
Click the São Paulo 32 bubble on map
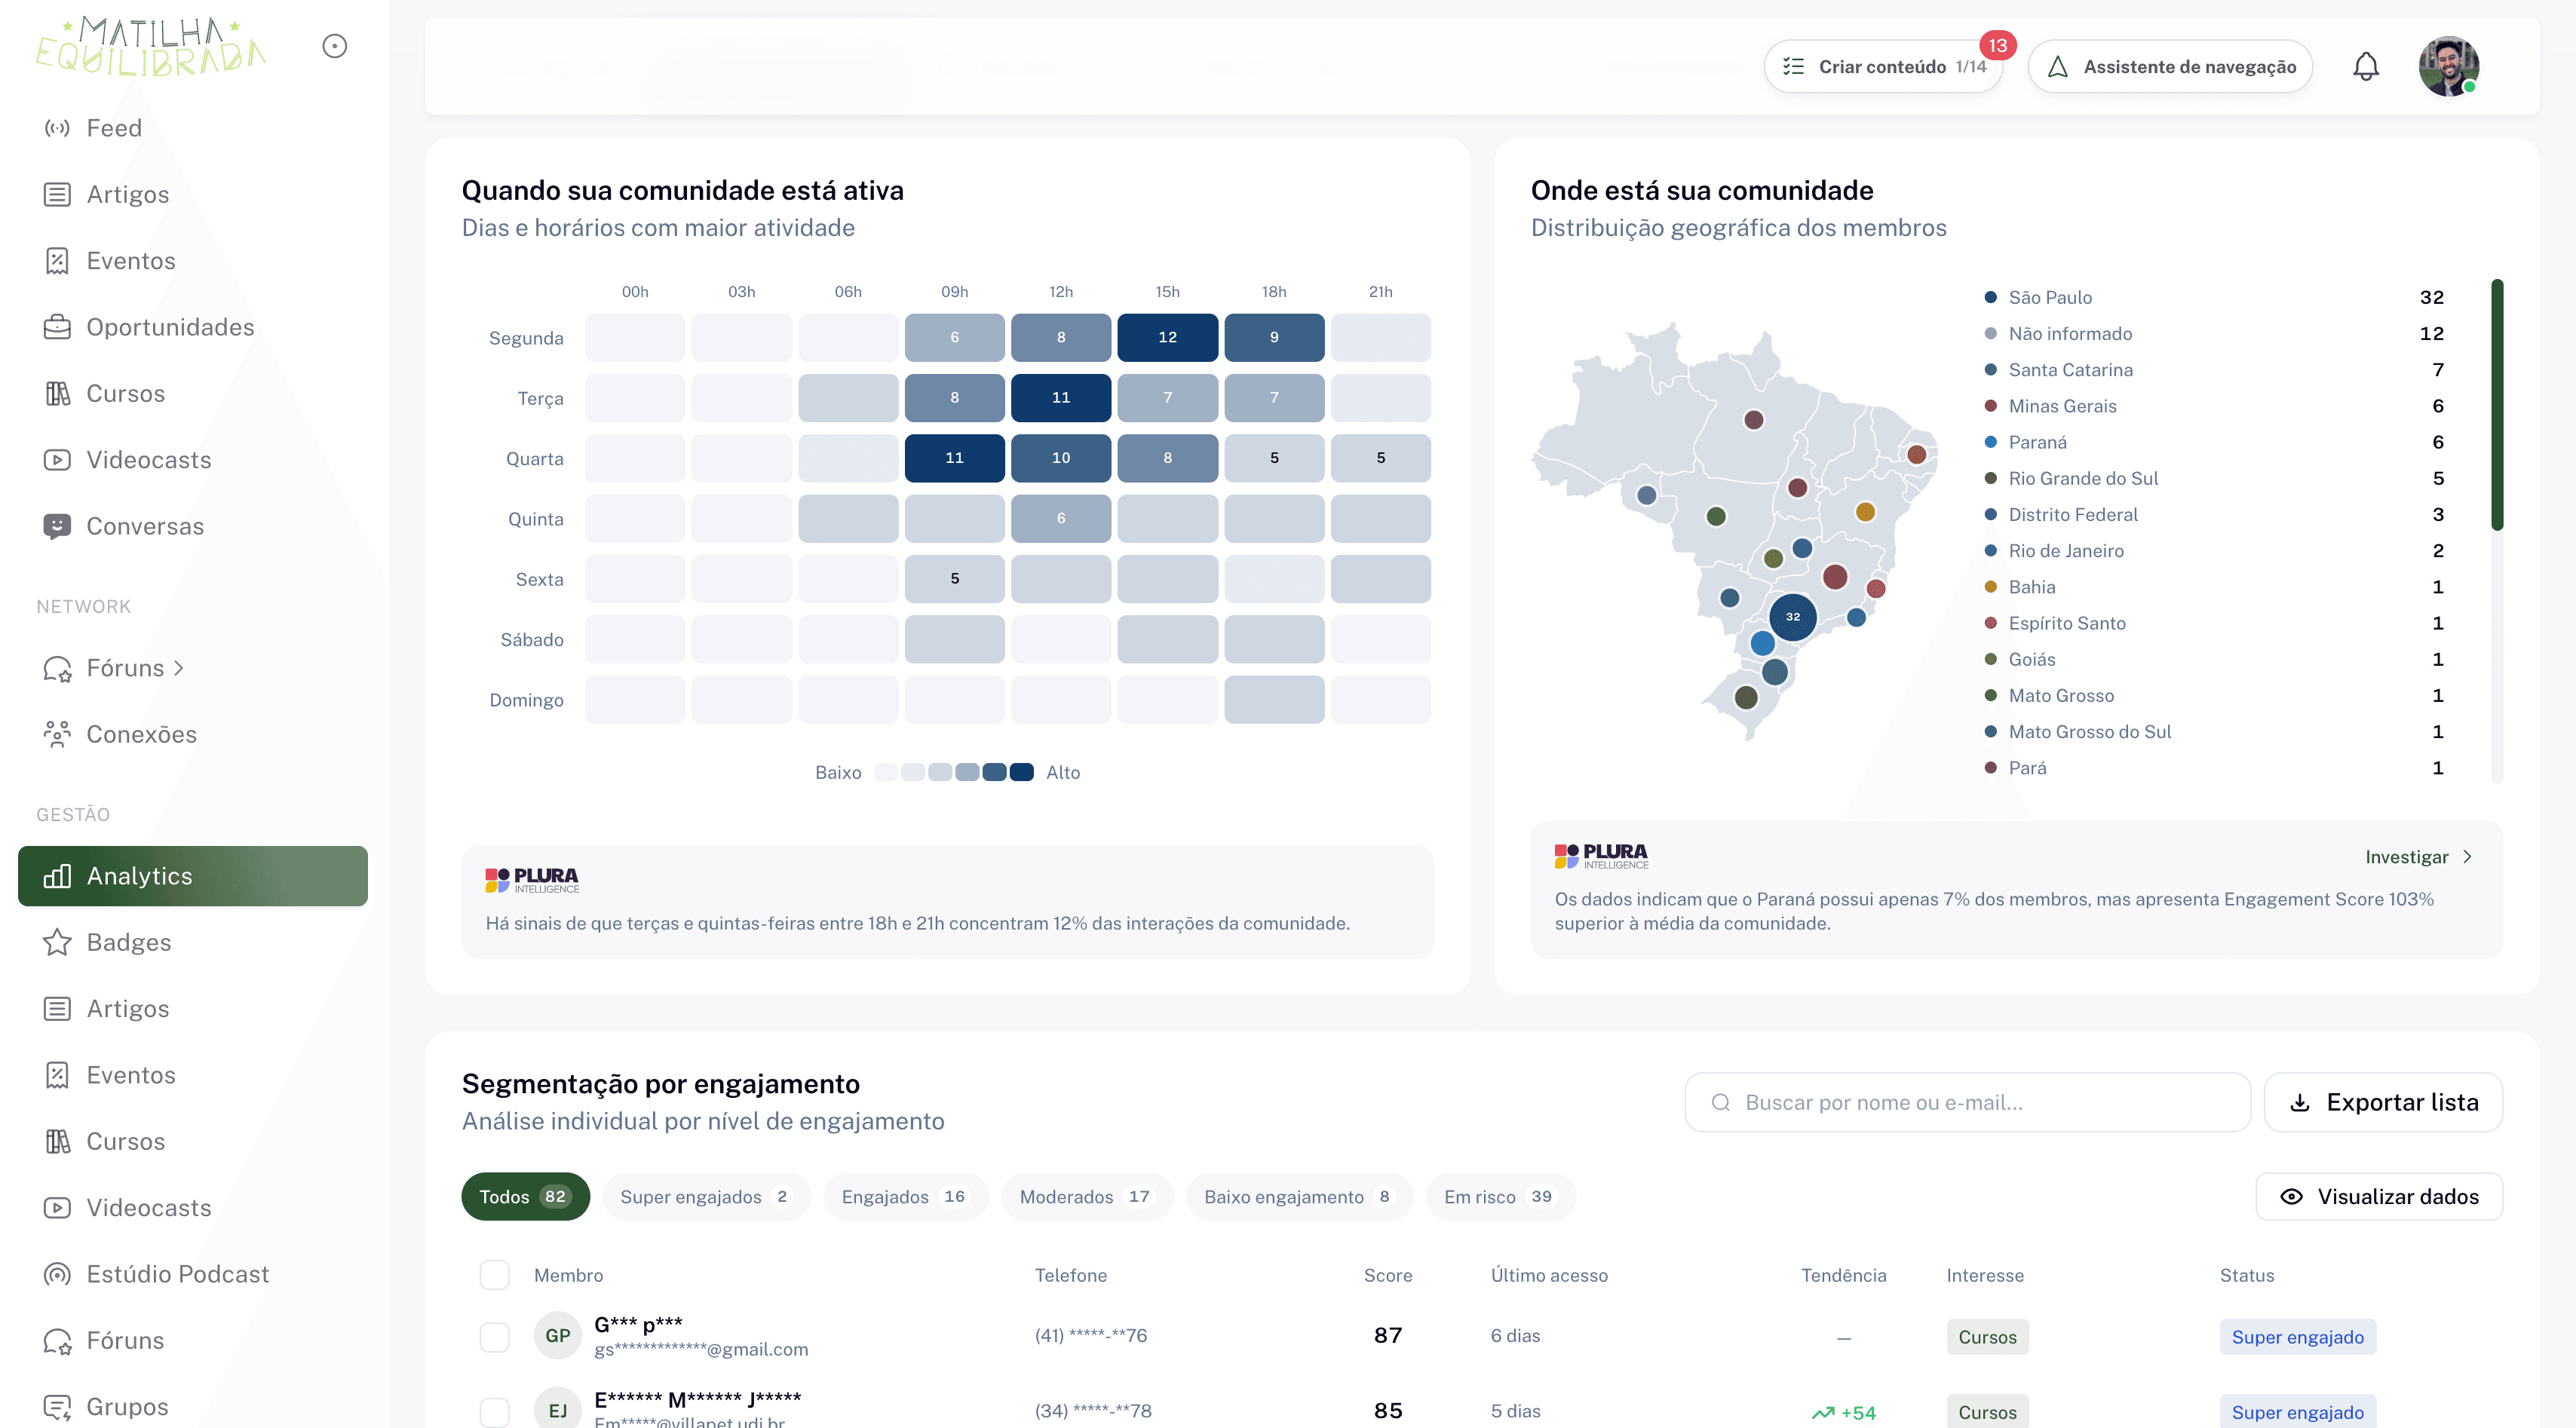coord(1792,617)
